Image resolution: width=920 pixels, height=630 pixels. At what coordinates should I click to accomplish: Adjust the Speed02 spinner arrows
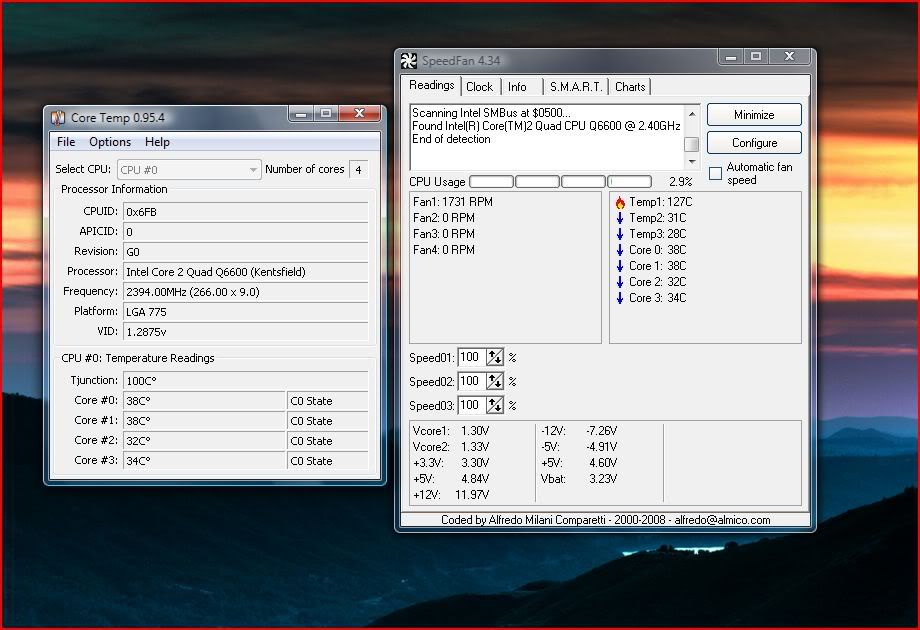pos(495,381)
